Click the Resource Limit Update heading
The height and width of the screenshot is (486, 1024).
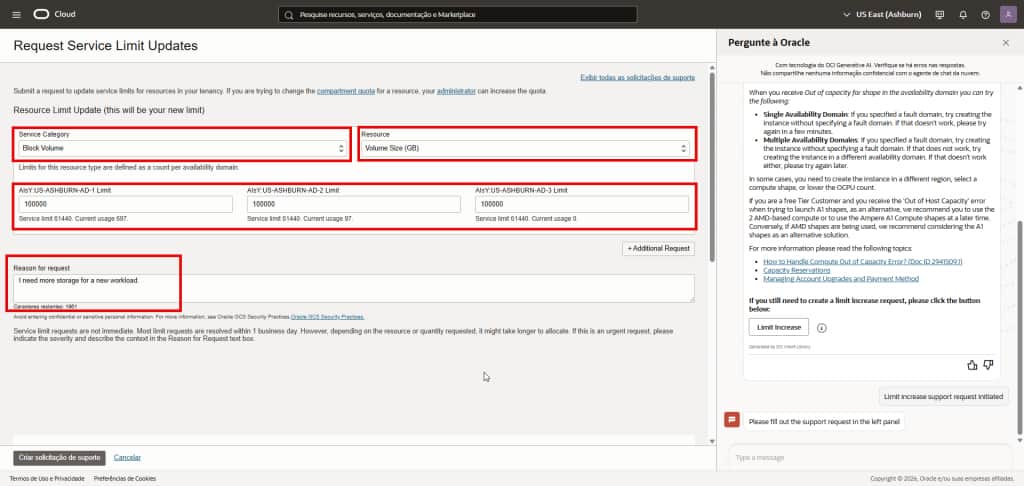tap(109, 110)
